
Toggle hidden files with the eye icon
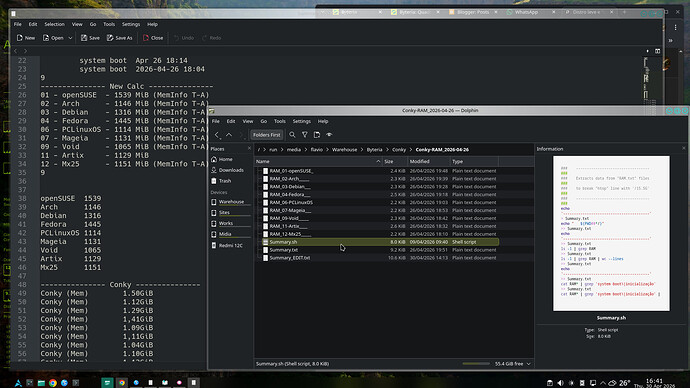[329, 135]
